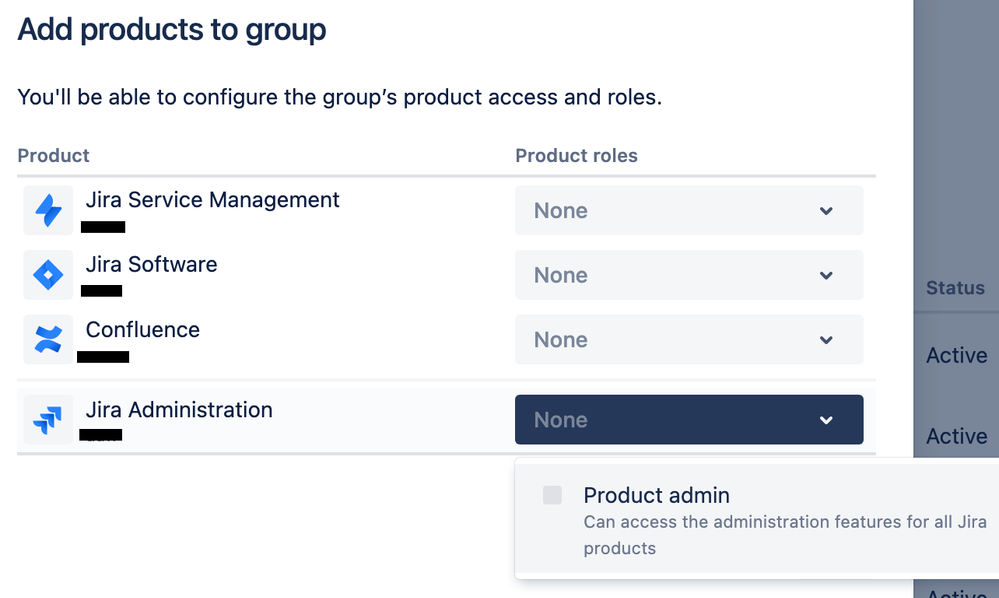Image resolution: width=999 pixels, height=598 pixels.
Task: Click the Jira Software diamond icon
Action: pyautogui.click(x=48, y=275)
